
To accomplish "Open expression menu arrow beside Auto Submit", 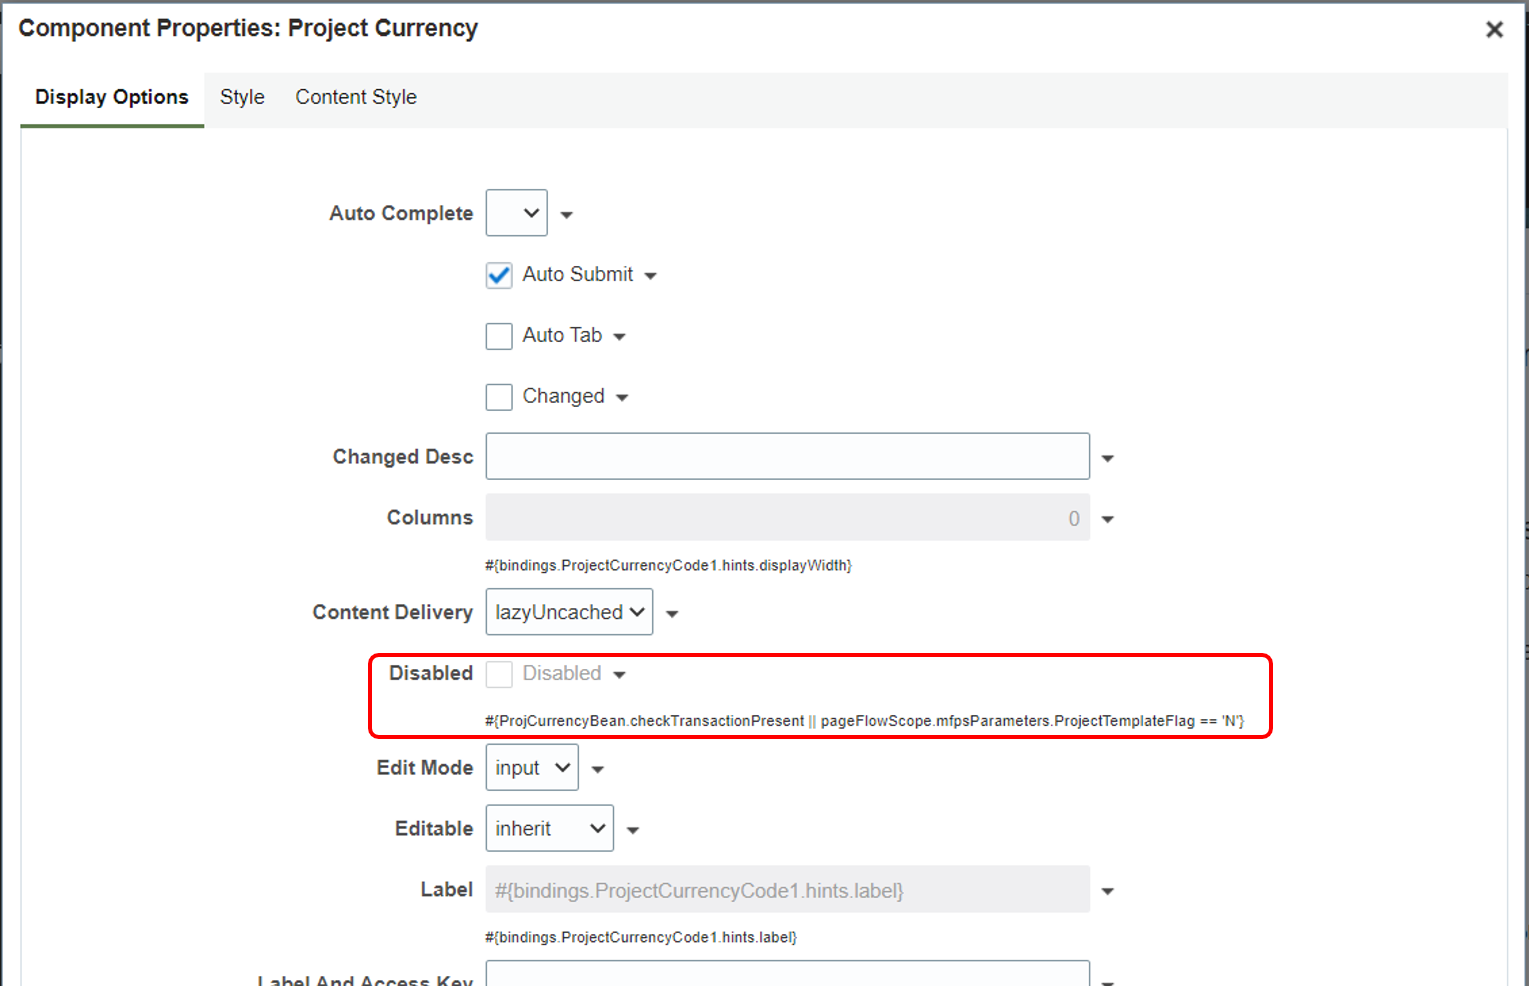I will (651, 276).
